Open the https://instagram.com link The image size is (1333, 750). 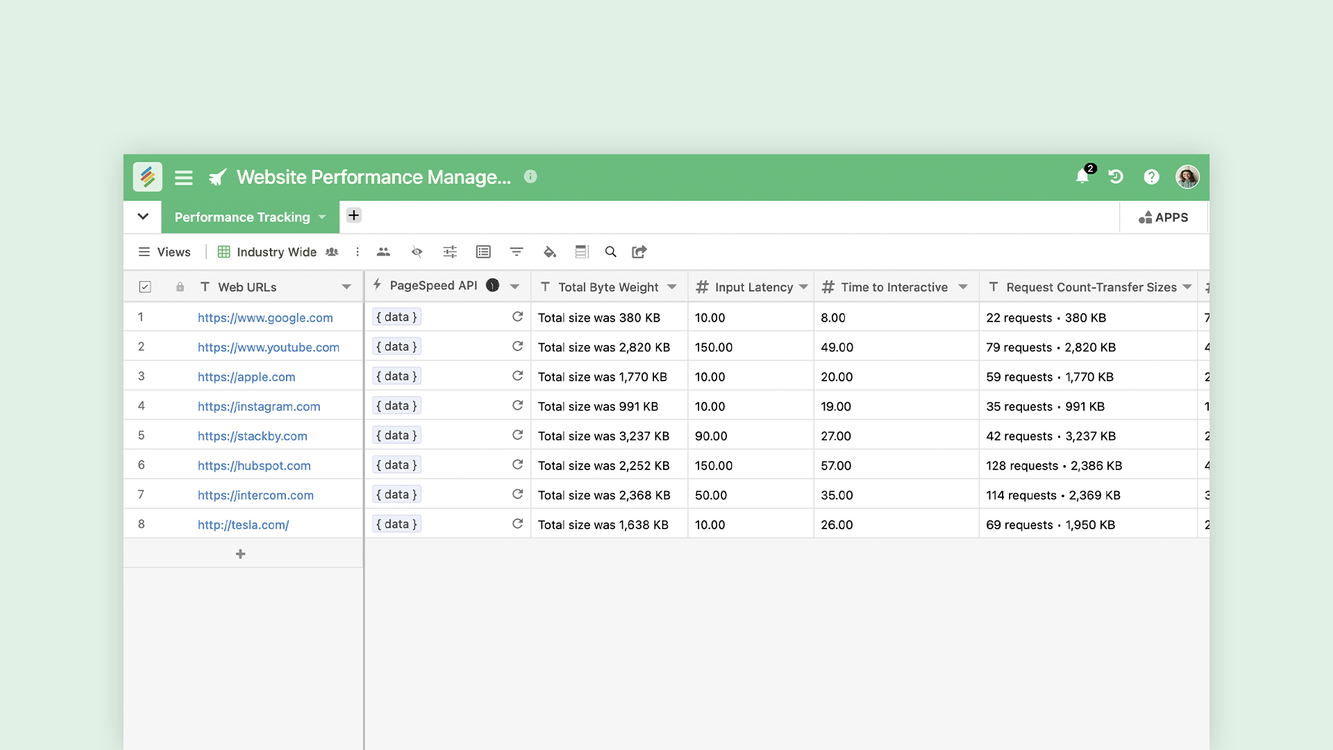coord(259,406)
